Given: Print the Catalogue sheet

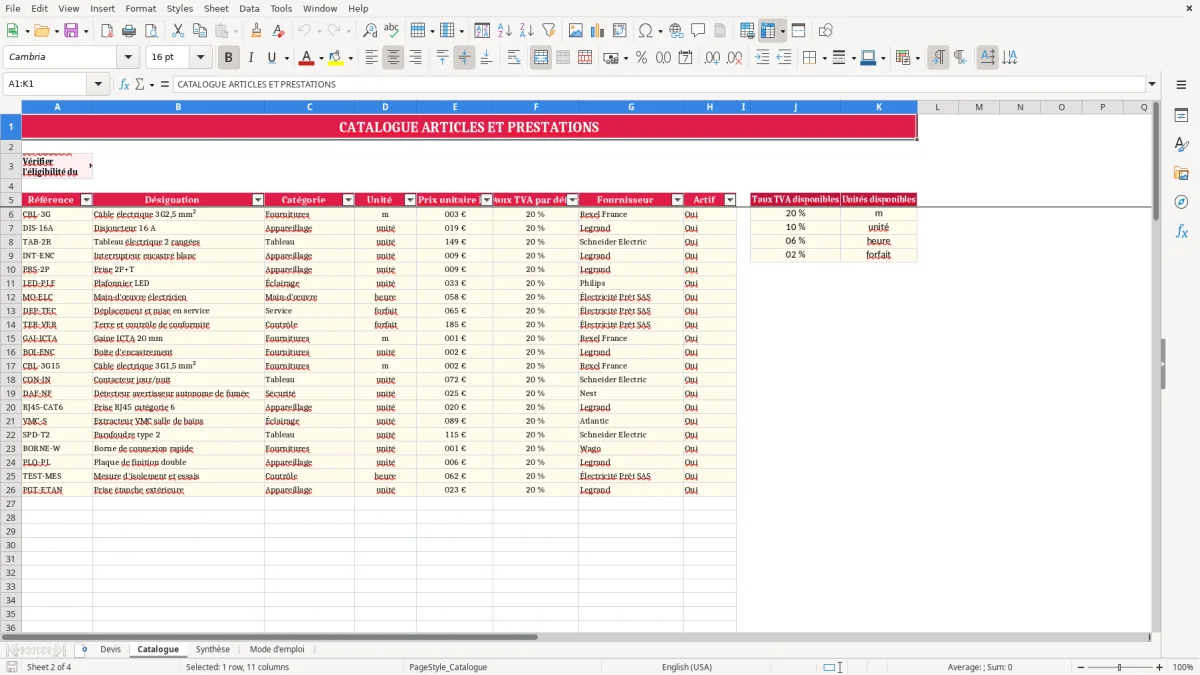Looking at the screenshot, I should coord(128,31).
